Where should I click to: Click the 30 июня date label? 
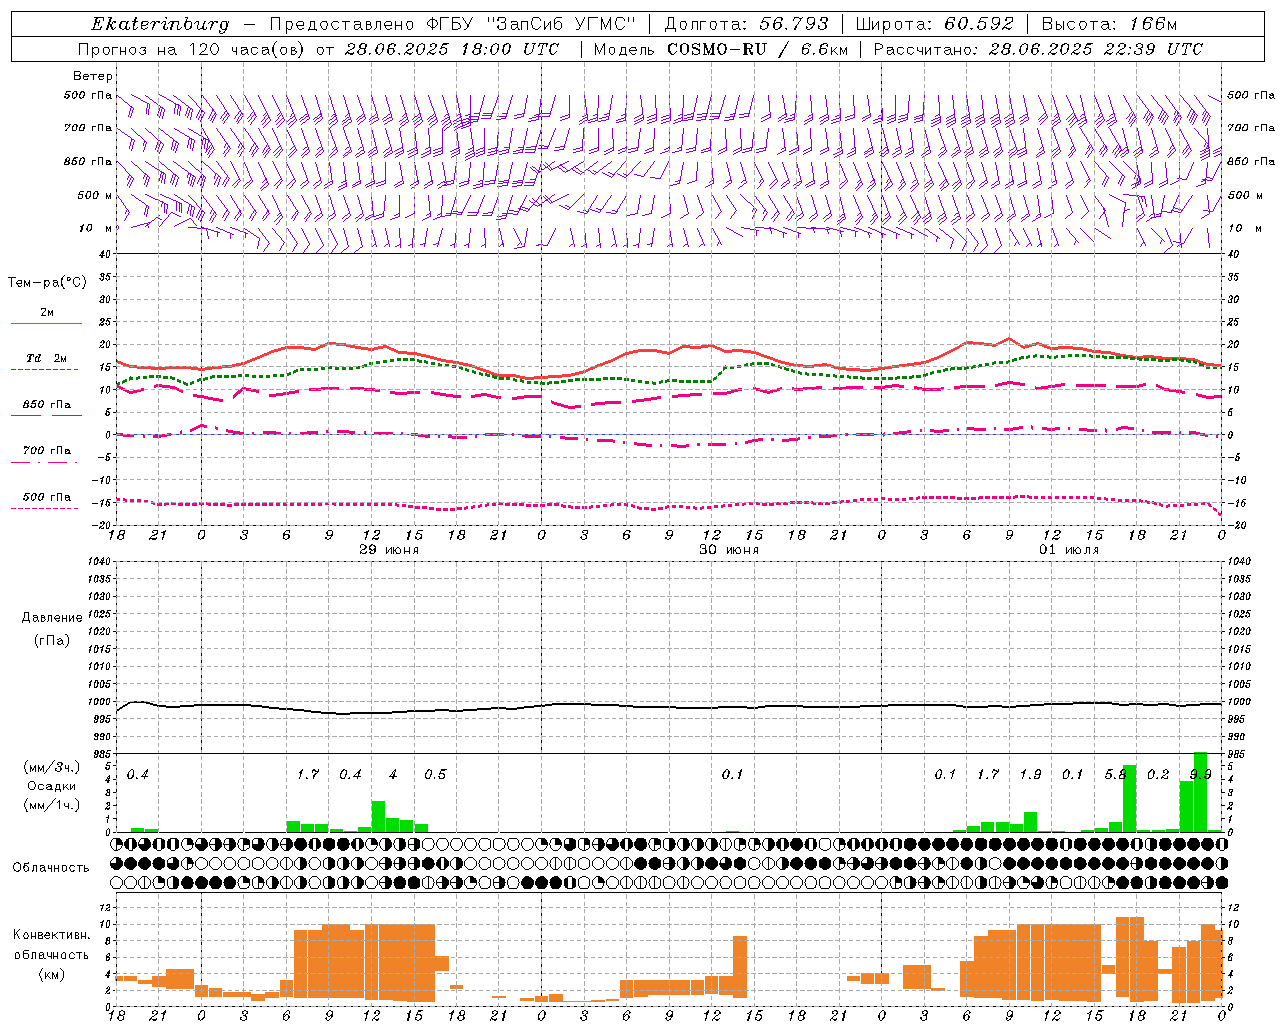point(729,550)
